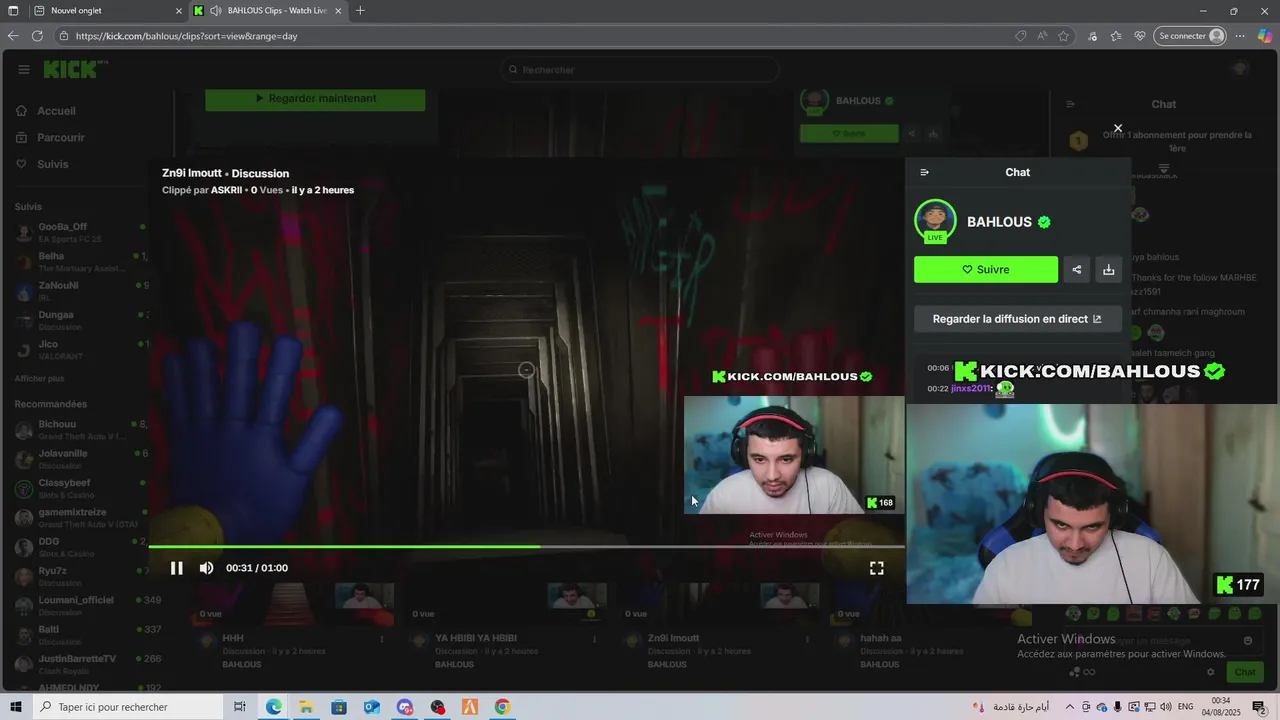Image resolution: width=1280 pixels, height=720 pixels.
Task: Open Edge settings and more menu
Action: click(1241, 36)
